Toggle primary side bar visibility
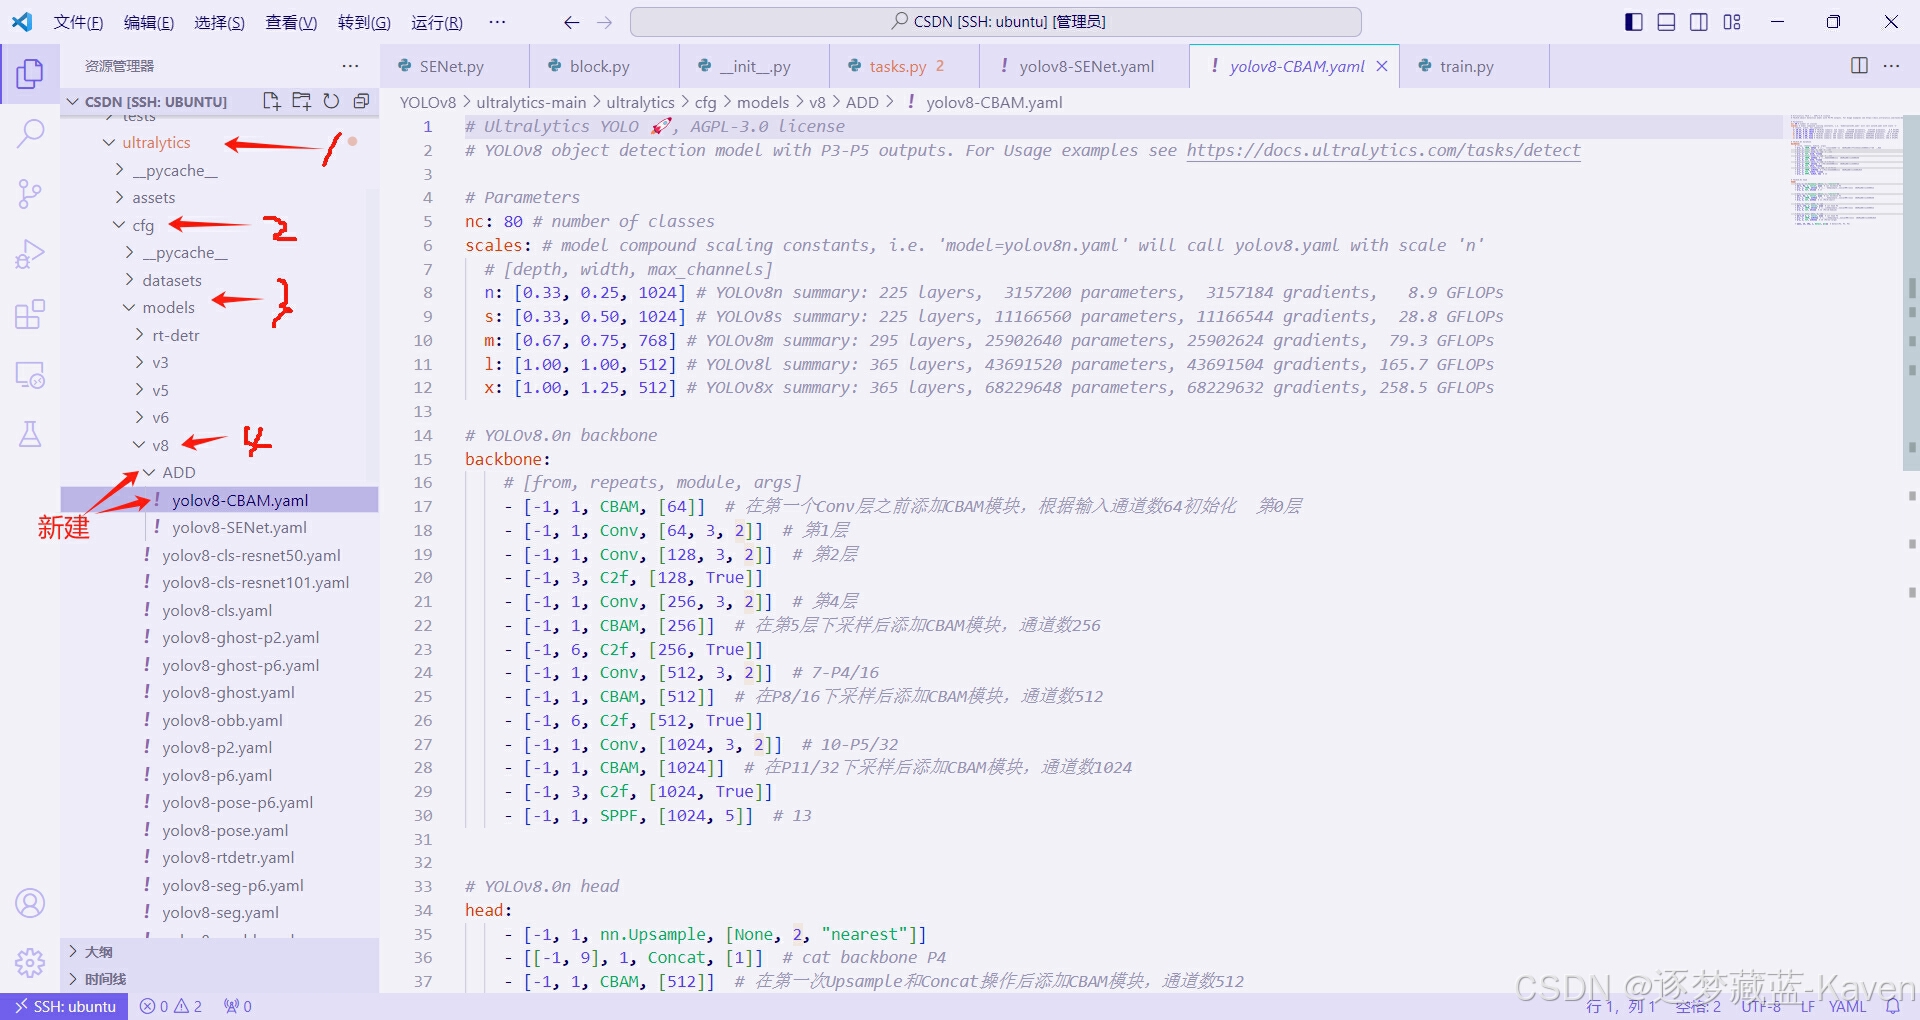Image resolution: width=1920 pixels, height=1020 pixels. [1634, 22]
